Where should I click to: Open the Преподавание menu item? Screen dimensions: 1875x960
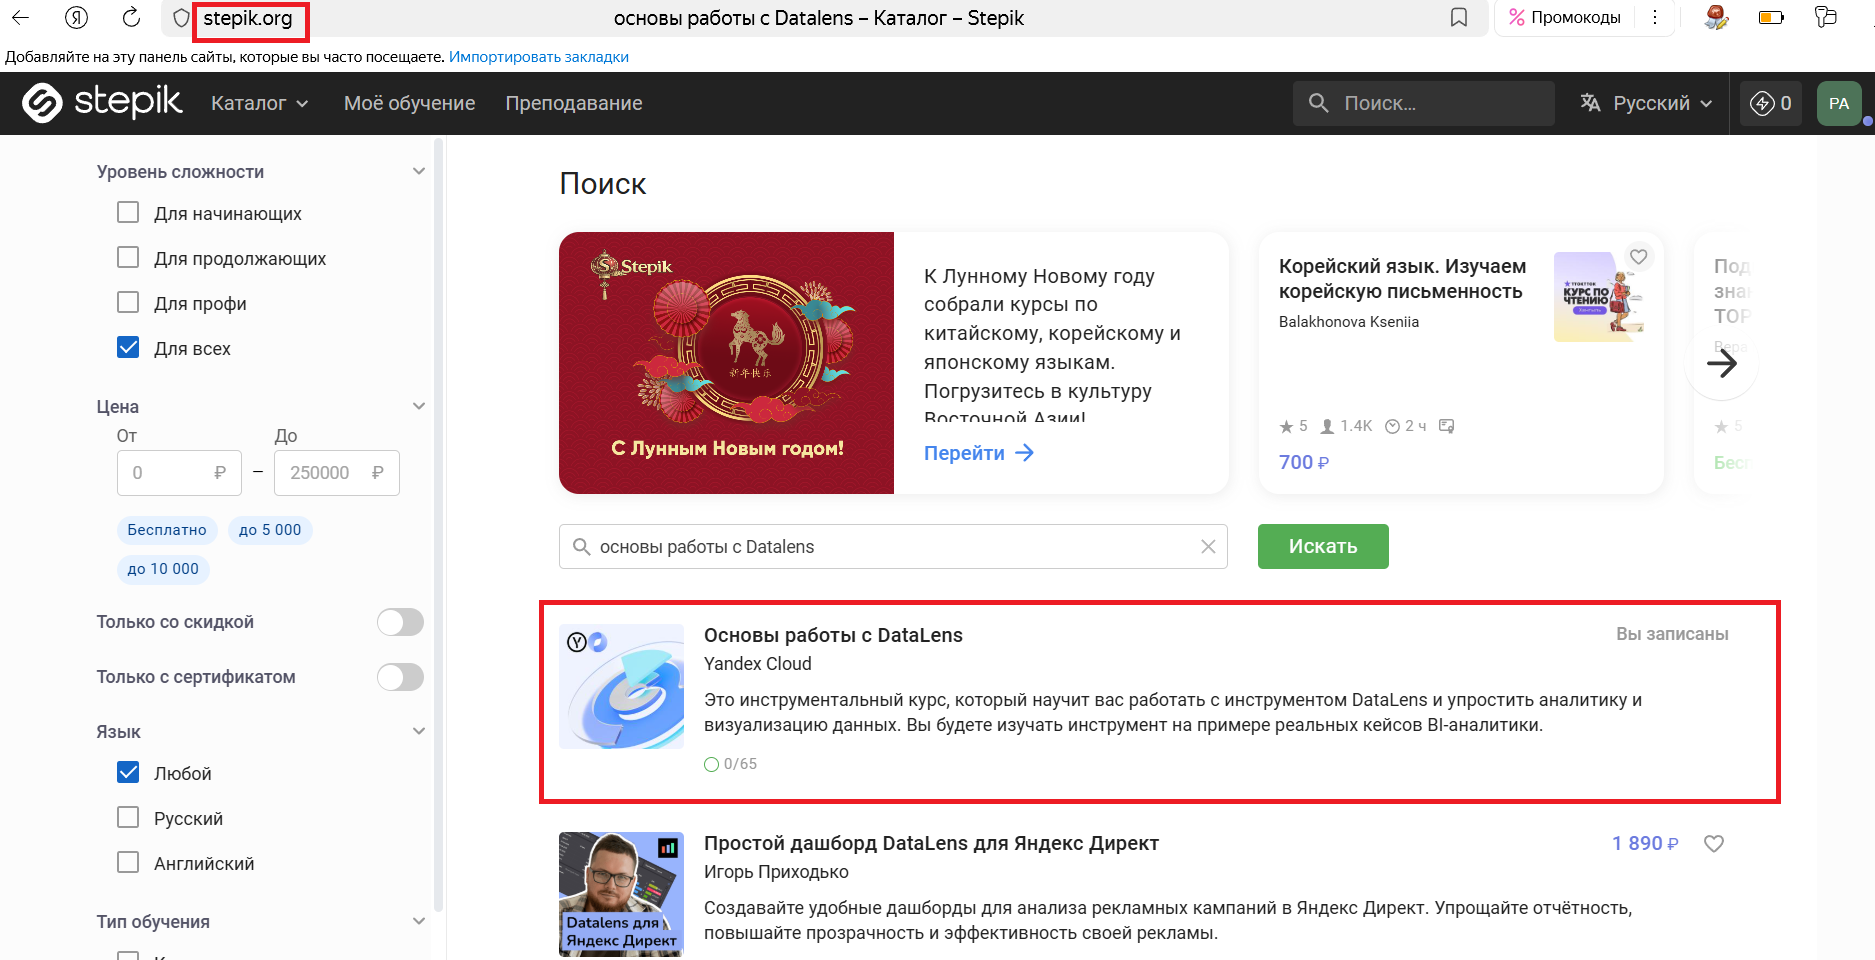pos(574,103)
